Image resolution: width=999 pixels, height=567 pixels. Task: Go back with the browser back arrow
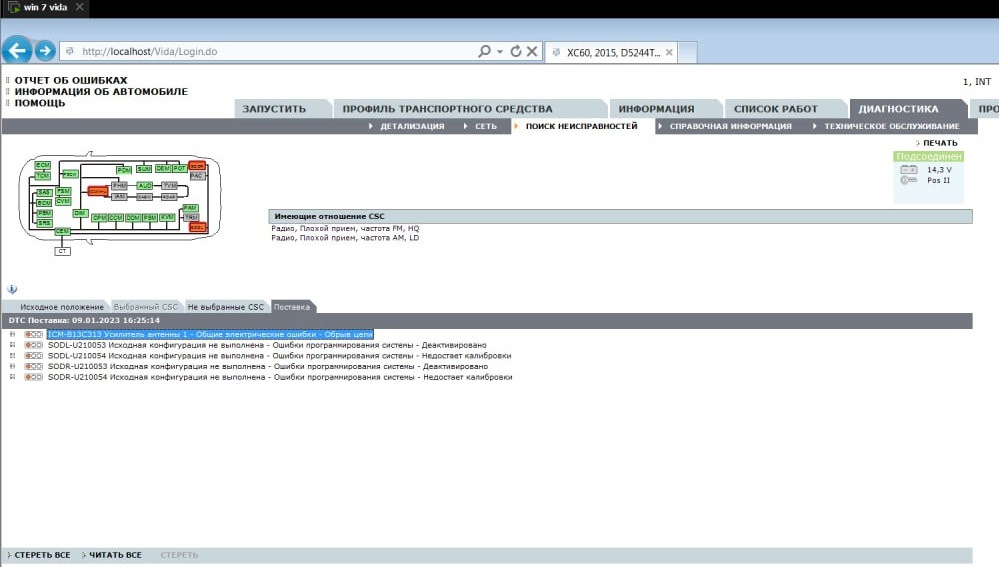16,50
